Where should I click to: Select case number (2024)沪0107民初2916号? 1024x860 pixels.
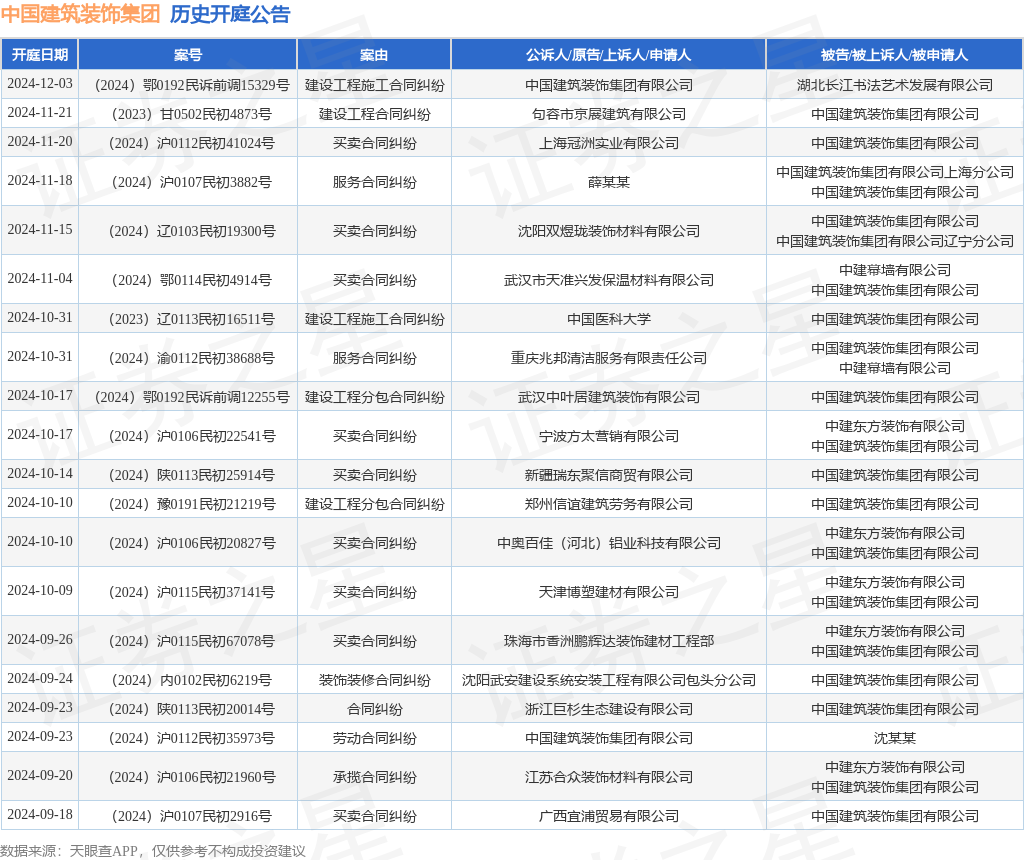[x=188, y=816]
